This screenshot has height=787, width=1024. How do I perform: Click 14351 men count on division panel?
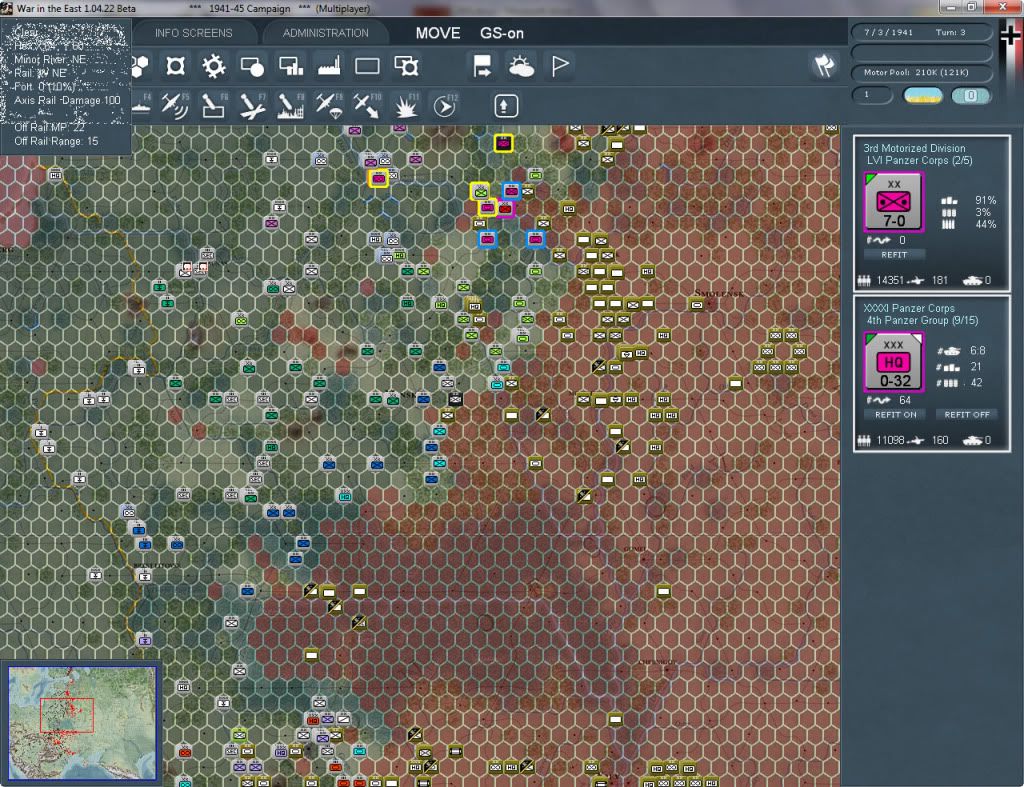pyautogui.click(x=890, y=280)
